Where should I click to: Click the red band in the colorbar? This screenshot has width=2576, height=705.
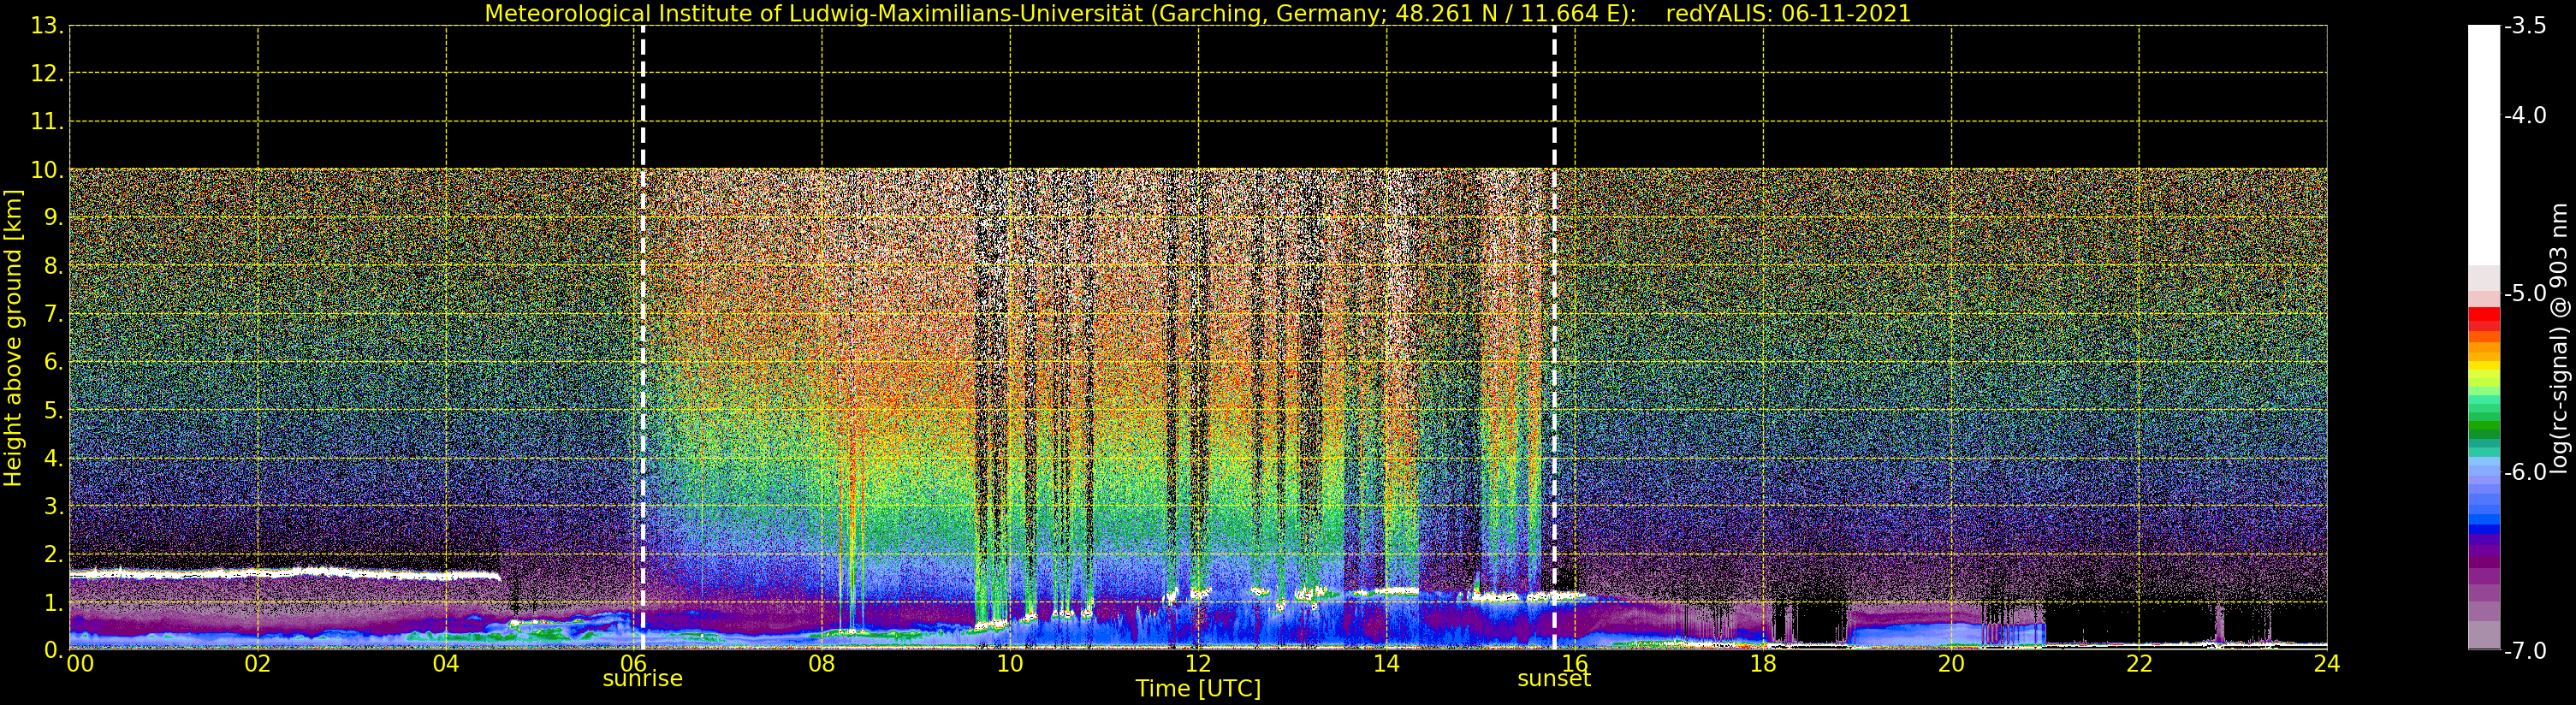click(2483, 320)
